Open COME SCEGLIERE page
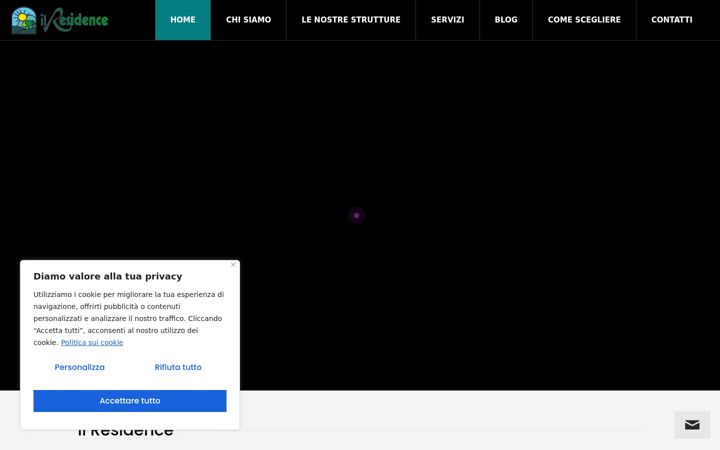Viewport: 720px width, 450px height. [584, 20]
